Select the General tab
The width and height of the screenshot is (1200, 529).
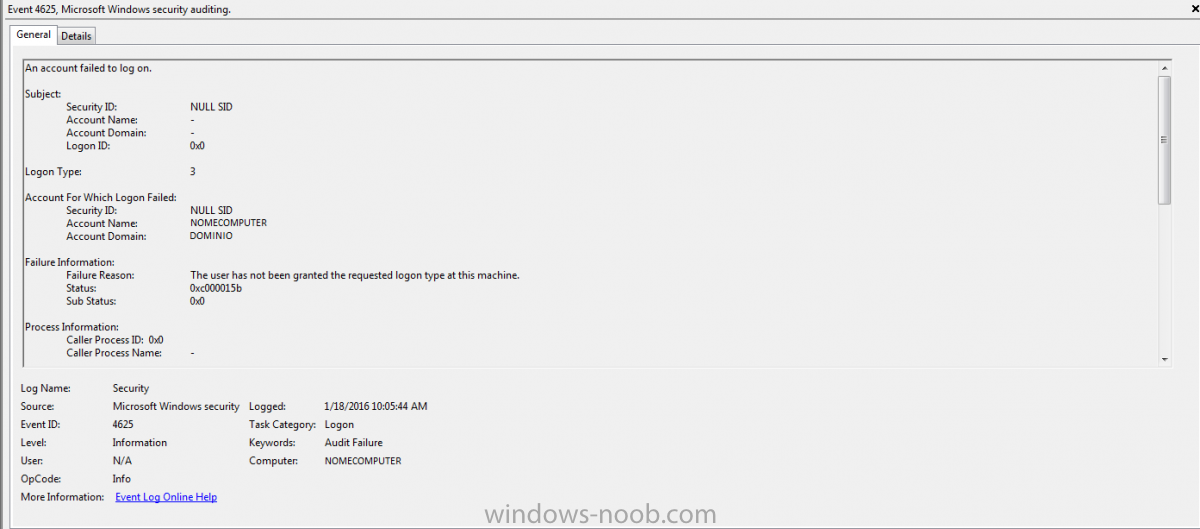click(33, 34)
